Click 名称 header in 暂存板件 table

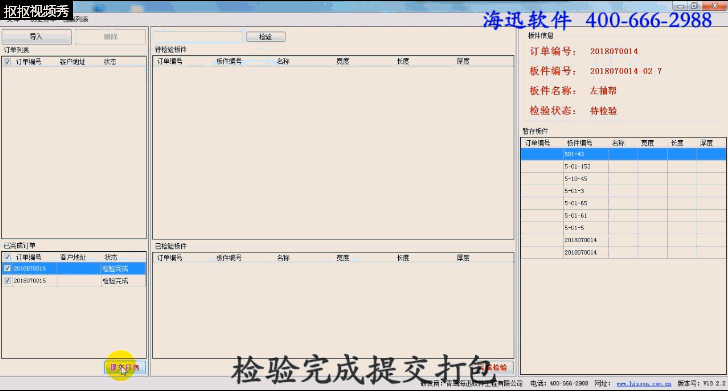coord(618,143)
